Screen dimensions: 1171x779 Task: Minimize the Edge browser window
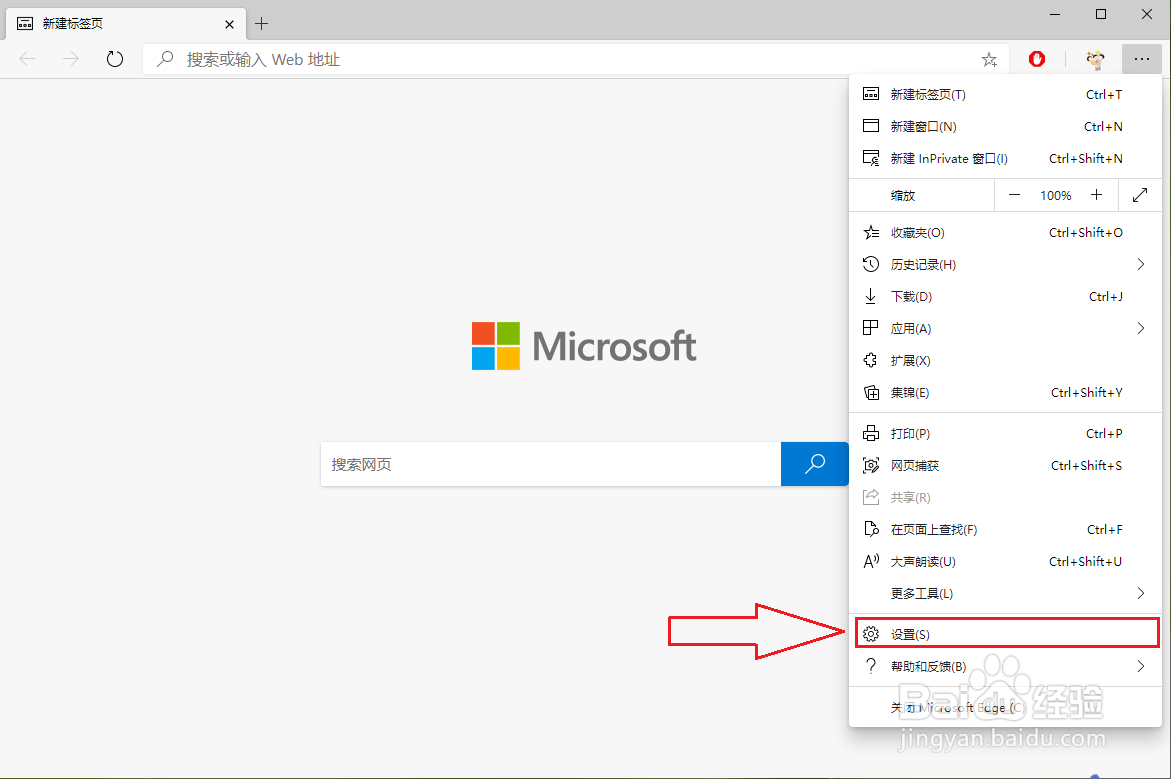[1055, 14]
